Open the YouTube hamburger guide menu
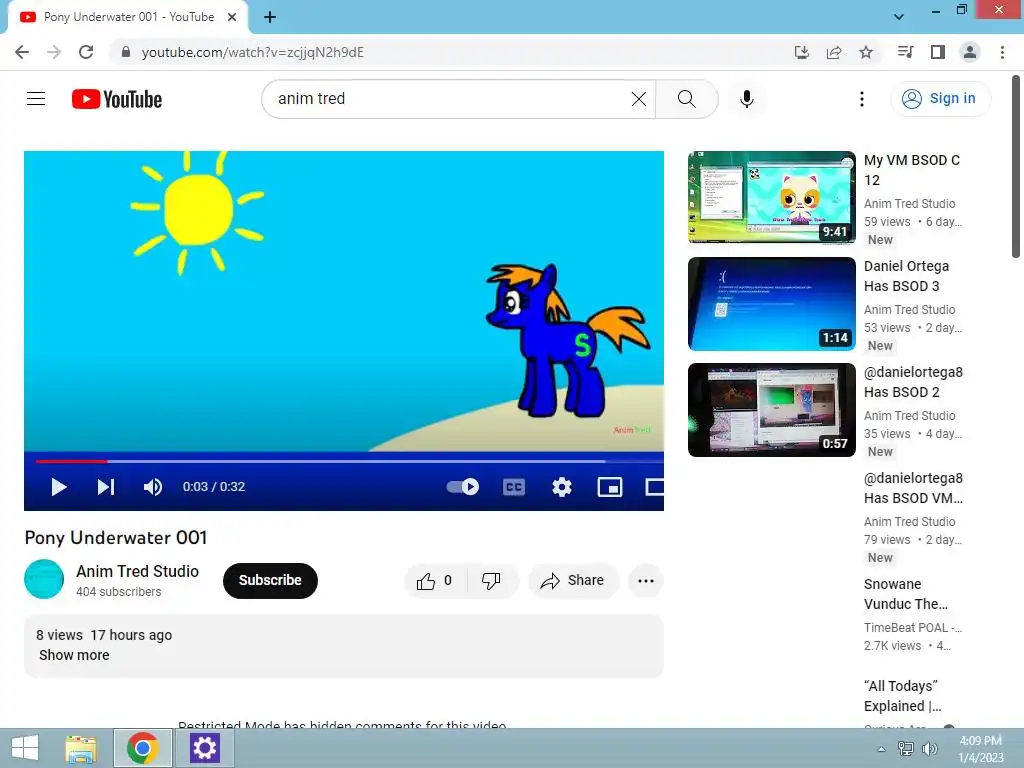 pyautogui.click(x=36, y=99)
